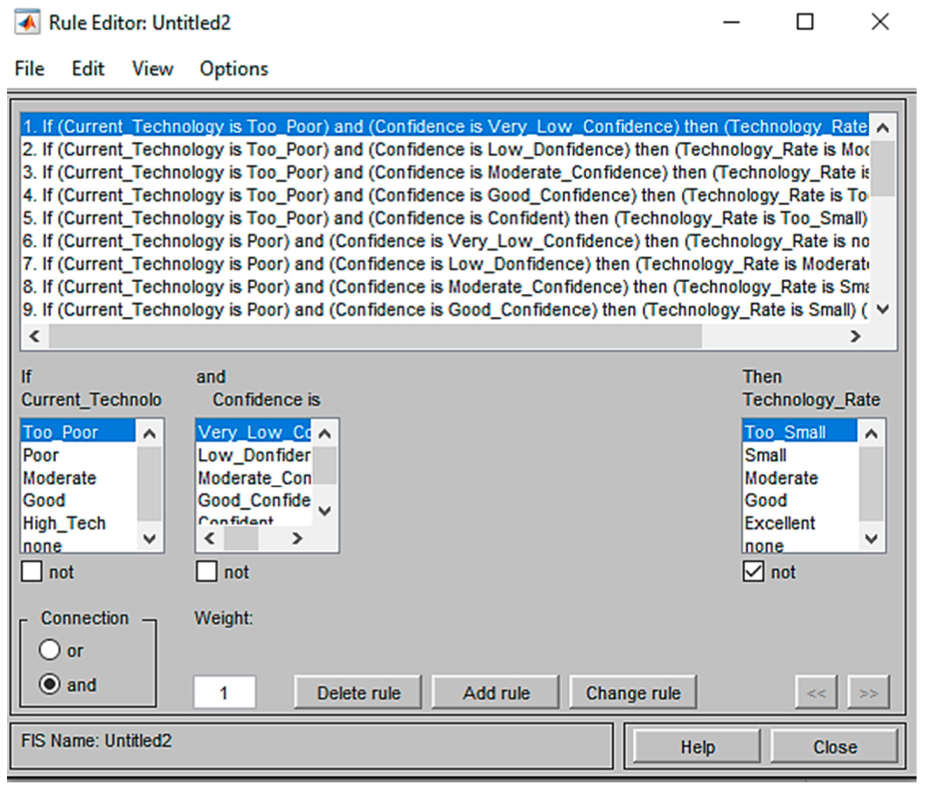
Task: Uncheck 'not' checkbox under Technology_Rate list
Action: 754,572
